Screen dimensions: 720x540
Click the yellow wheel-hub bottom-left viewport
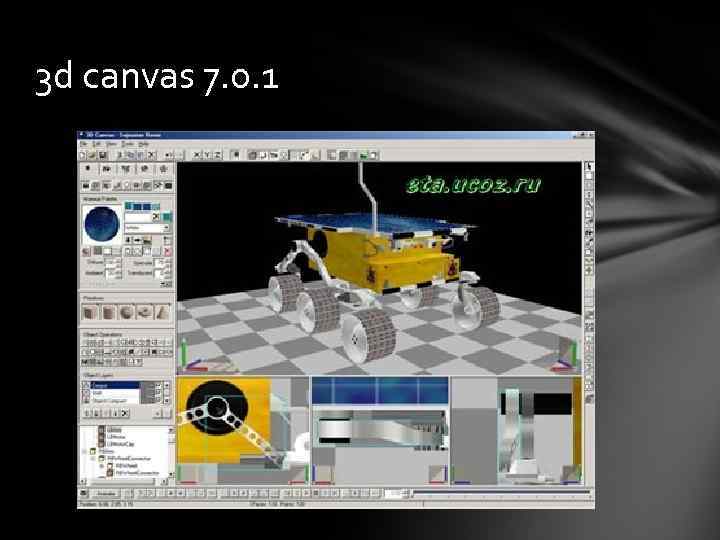point(242,431)
